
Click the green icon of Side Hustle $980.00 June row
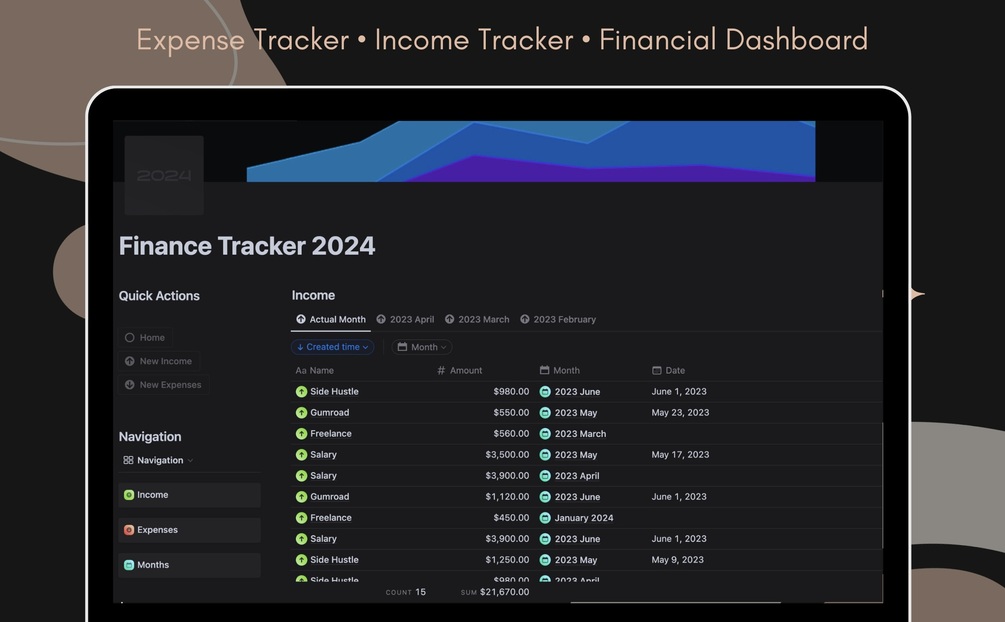tap(301, 392)
